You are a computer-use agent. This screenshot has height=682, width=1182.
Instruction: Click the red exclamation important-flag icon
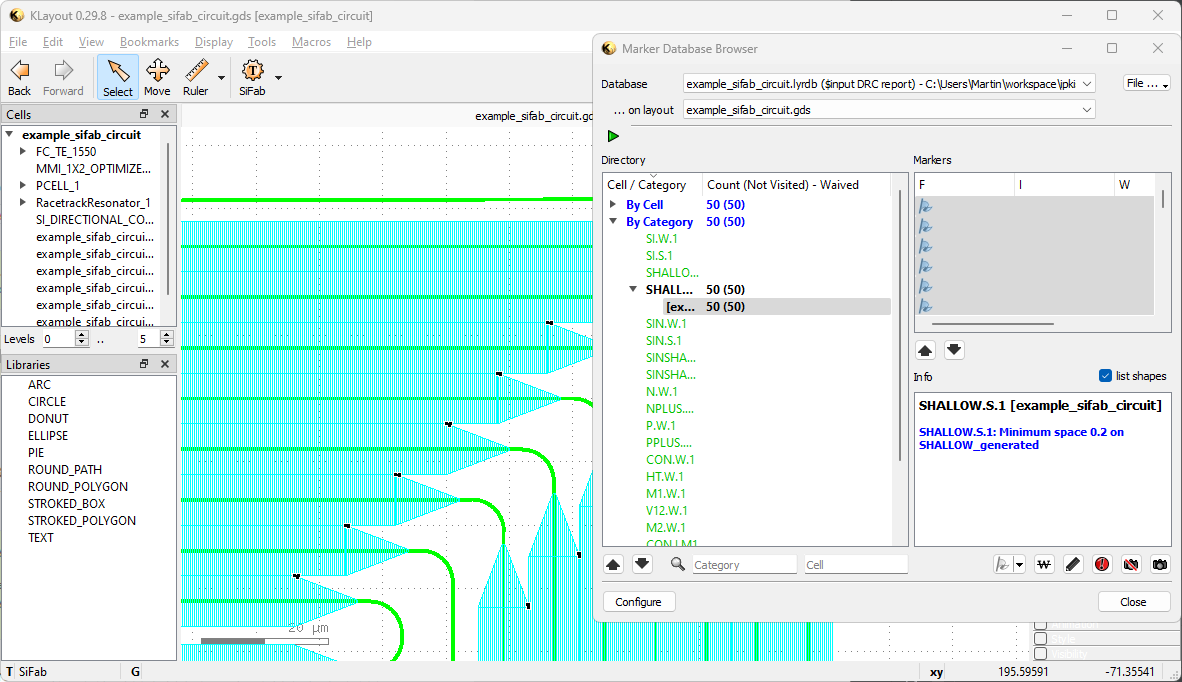tap(1102, 564)
